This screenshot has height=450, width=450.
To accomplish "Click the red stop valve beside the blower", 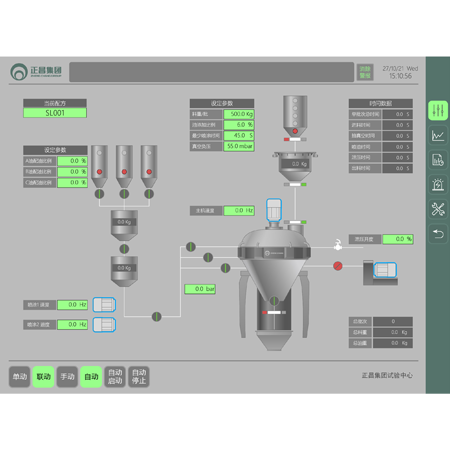I will pyautogui.click(x=338, y=266).
